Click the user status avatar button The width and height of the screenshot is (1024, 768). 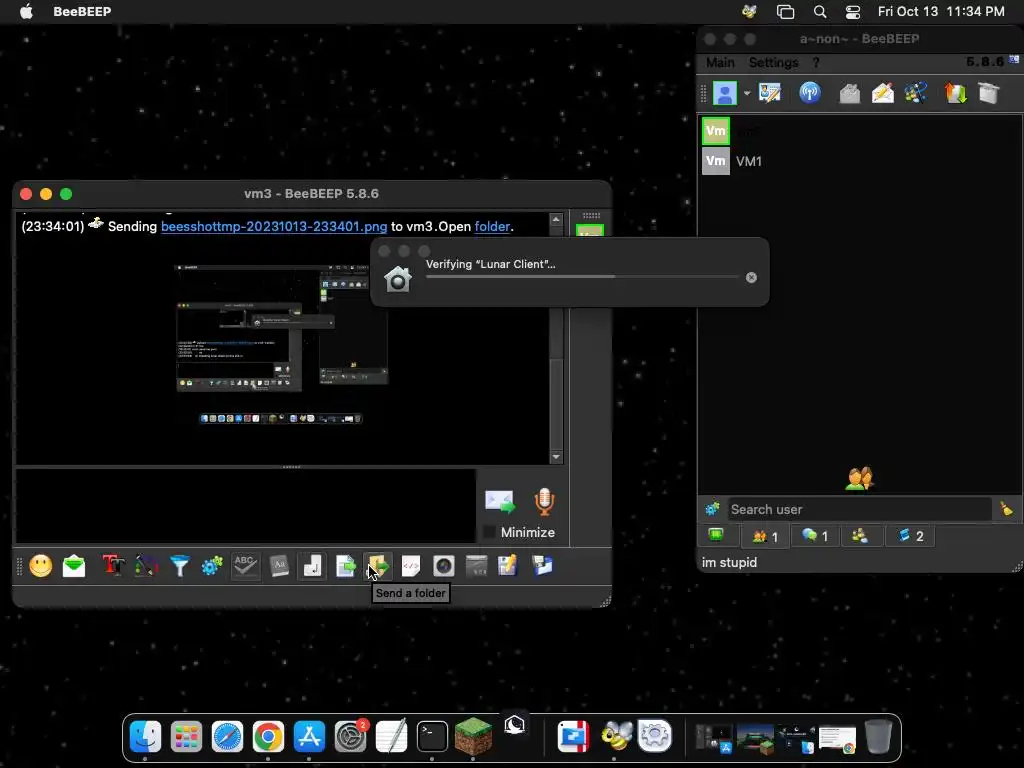724,93
